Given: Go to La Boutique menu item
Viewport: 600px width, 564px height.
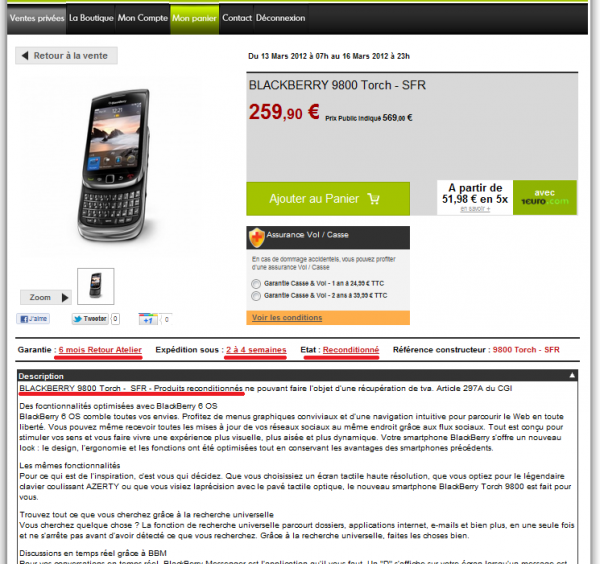Looking at the screenshot, I should pos(91,18).
